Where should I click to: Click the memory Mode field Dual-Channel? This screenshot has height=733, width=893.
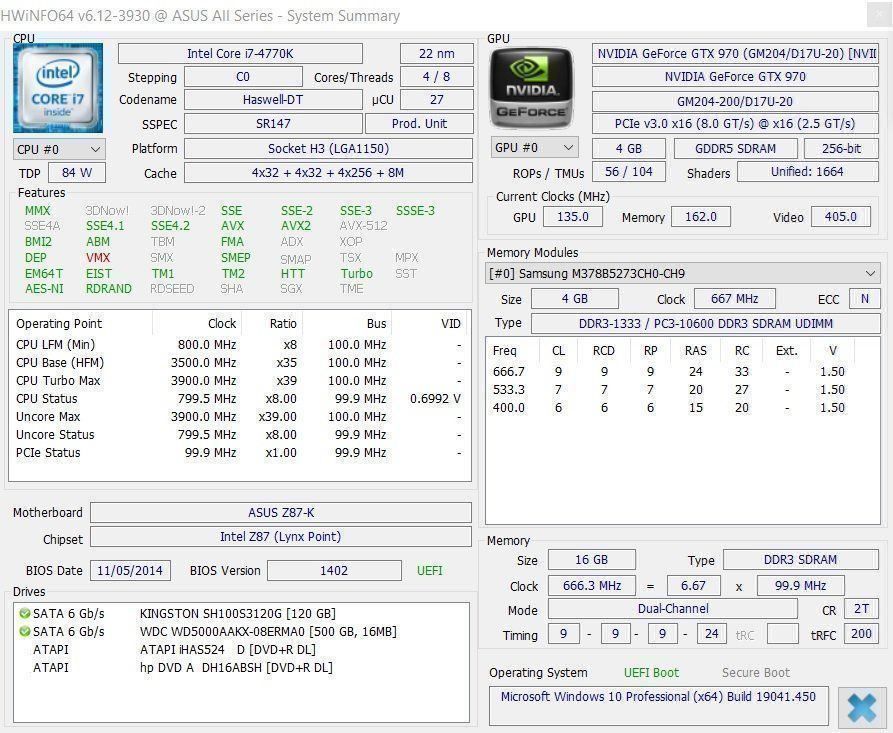[673, 609]
